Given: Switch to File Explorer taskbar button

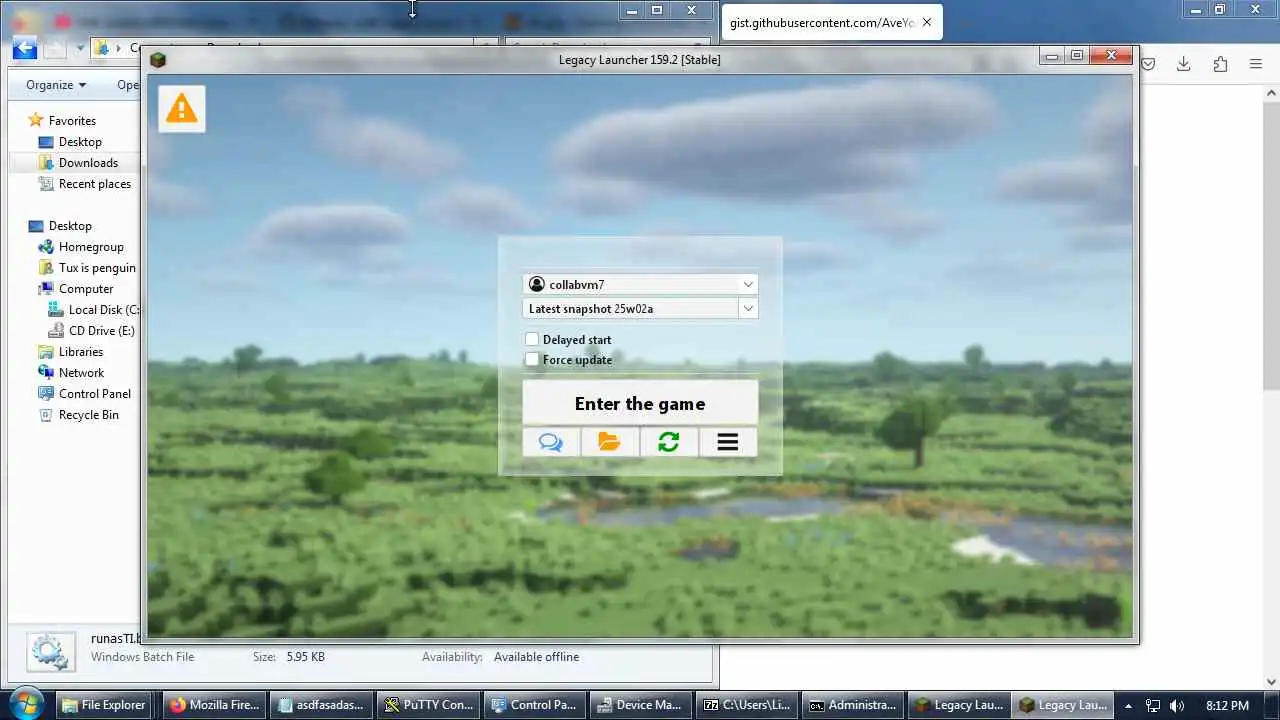Looking at the screenshot, I should 103,705.
